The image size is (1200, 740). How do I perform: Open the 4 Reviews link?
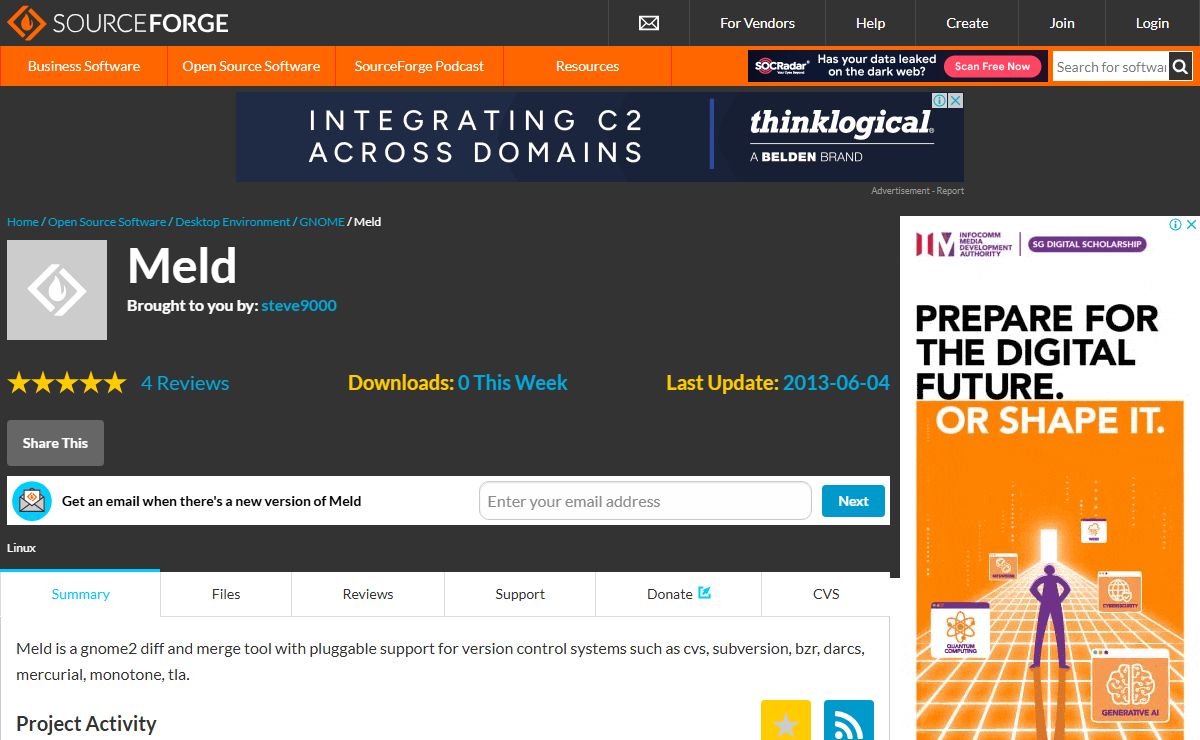tap(185, 383)
